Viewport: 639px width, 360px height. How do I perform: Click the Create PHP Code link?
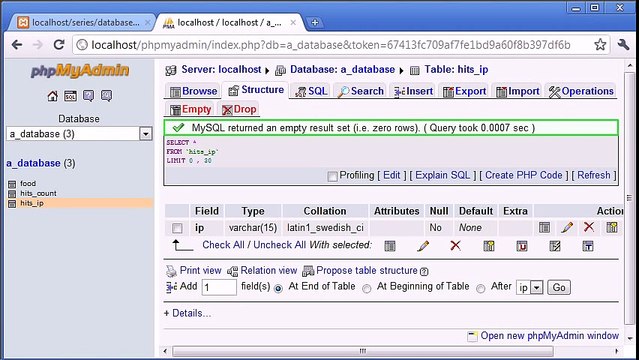click(524, 175)
